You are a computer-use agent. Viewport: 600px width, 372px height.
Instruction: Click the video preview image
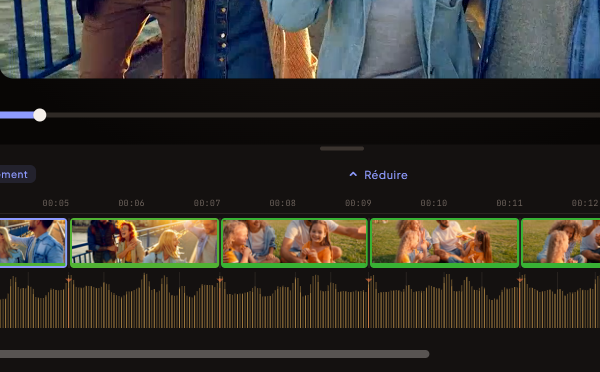pyautogui.click(x=300, y=39)
